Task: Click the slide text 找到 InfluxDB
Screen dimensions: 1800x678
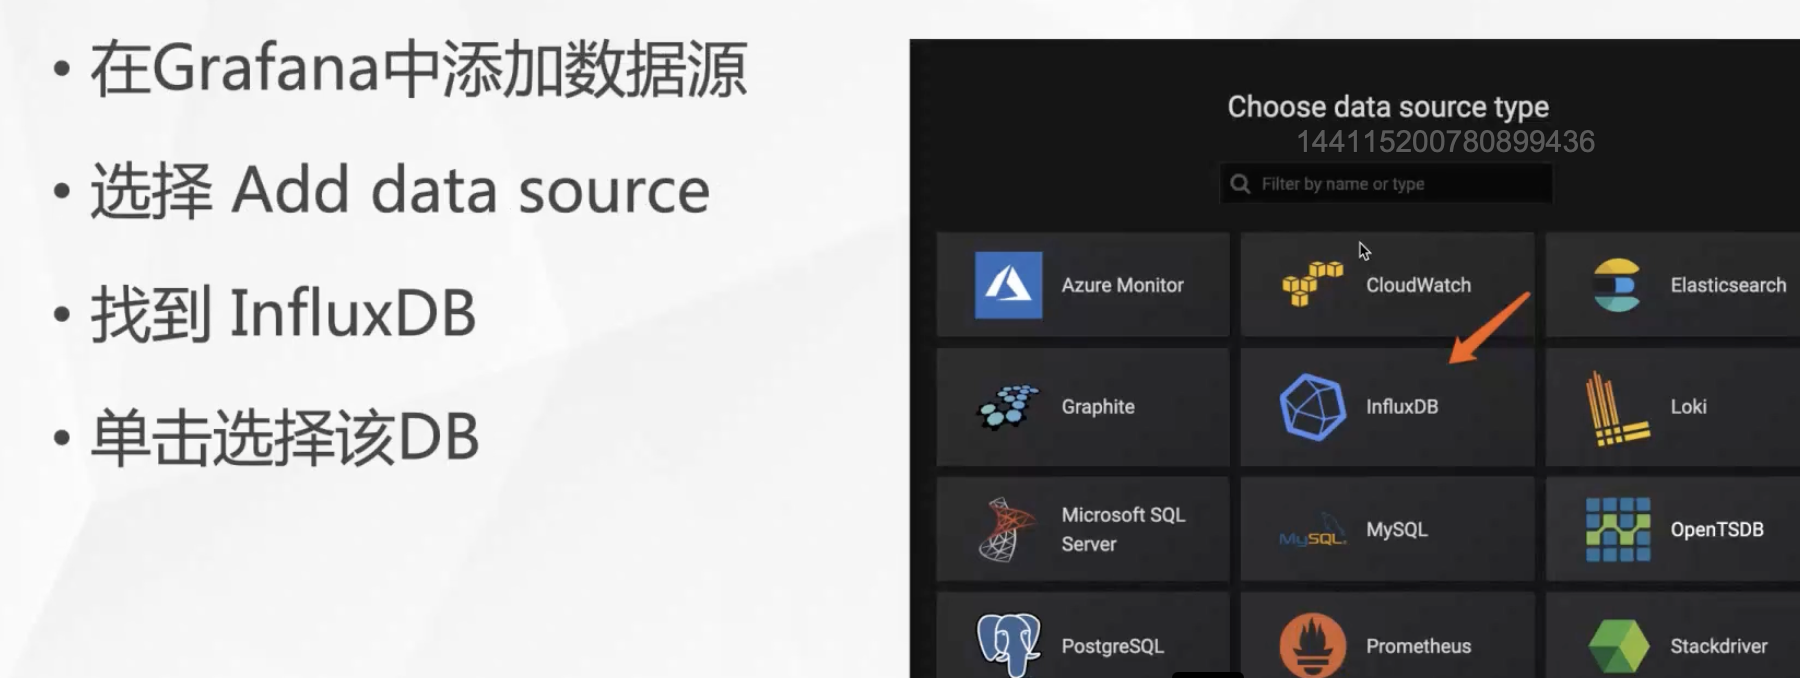Action: pyautogui.click(x=283, y=314)
